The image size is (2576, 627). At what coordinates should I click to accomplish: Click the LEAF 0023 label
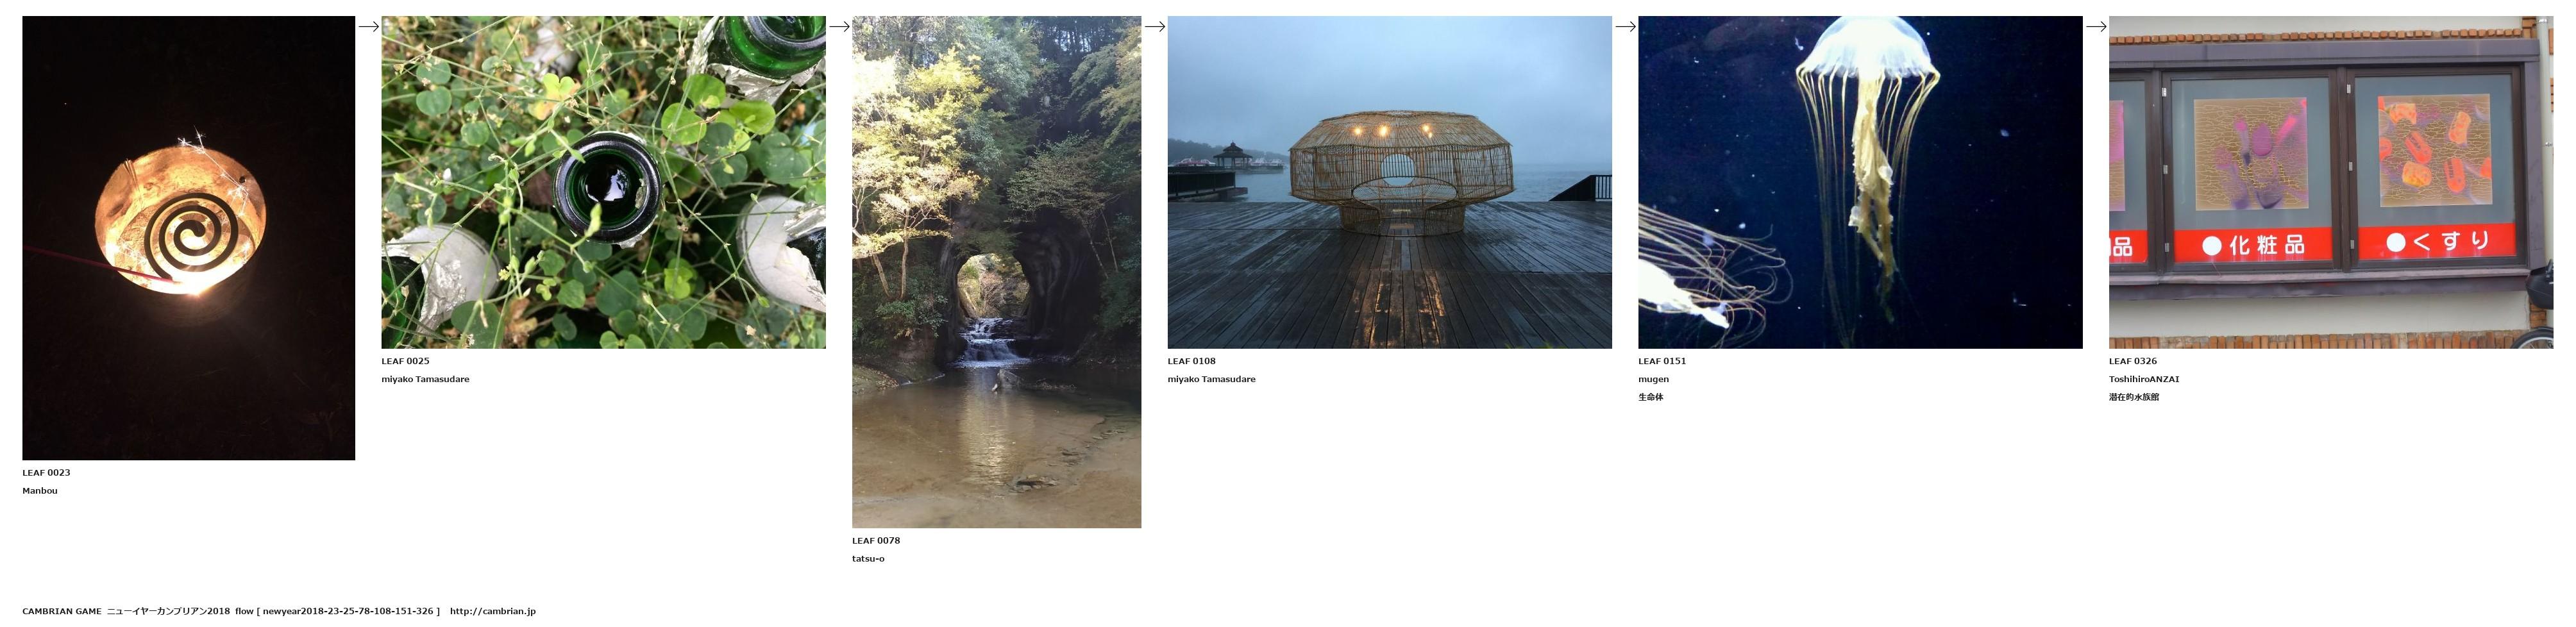pos(46,473)
